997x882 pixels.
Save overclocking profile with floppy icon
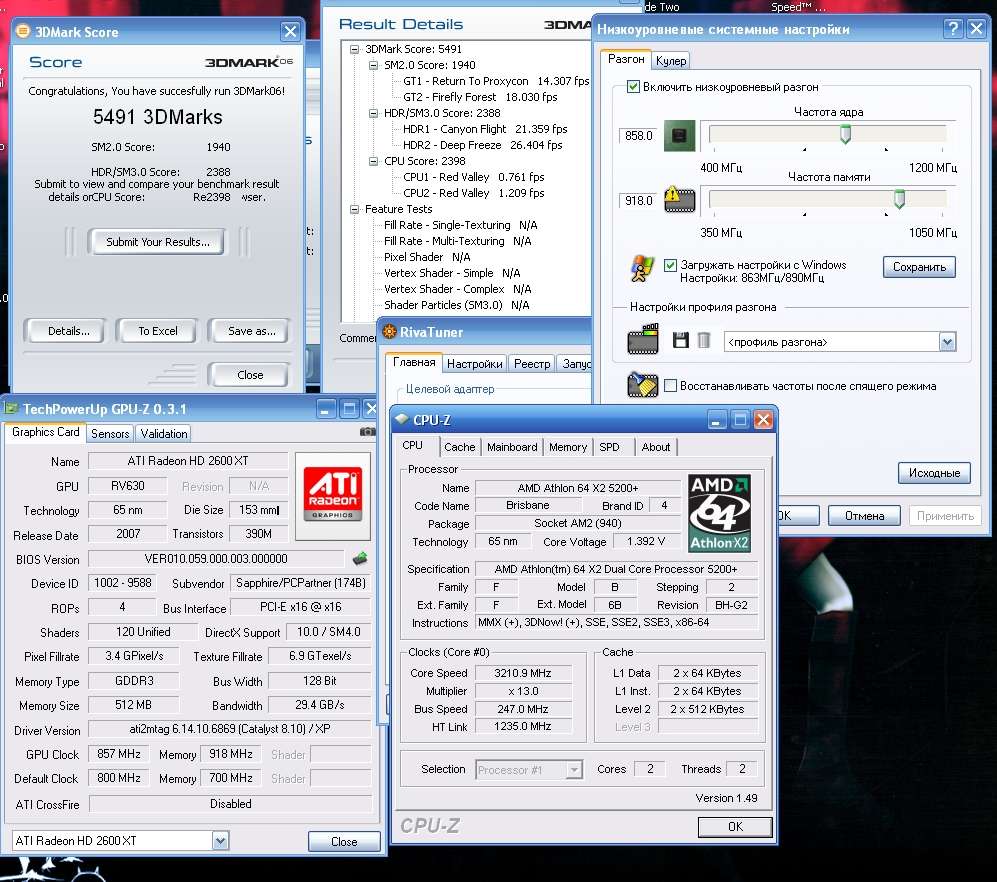(x=680, y=340)
